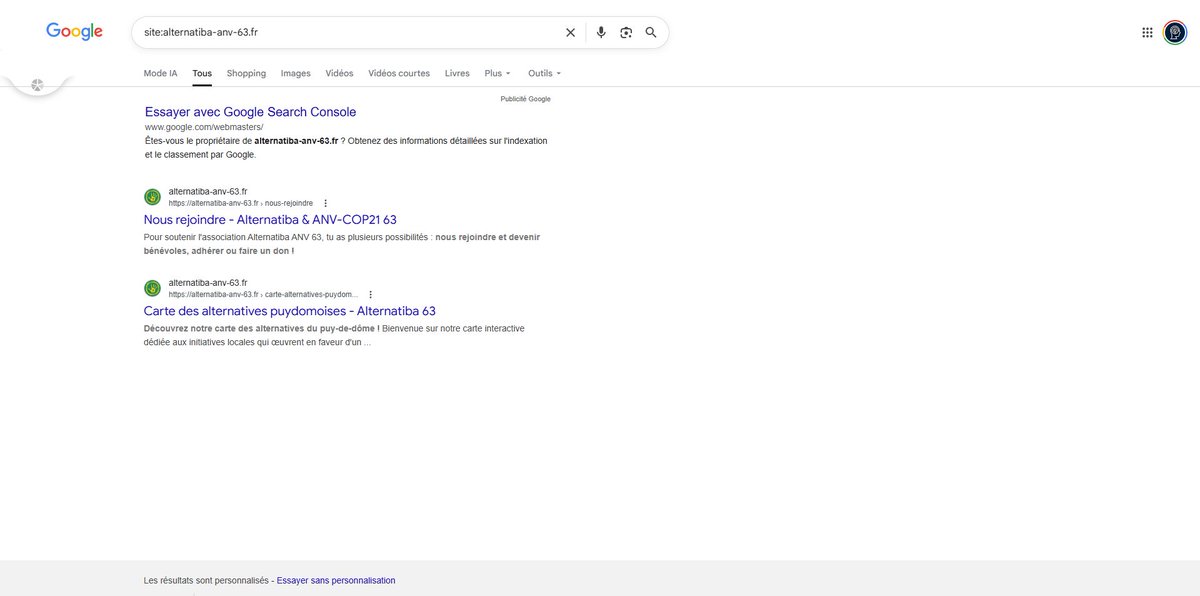Switch to the Mode IA tab
The image size is (1200, 596).
pyautogui.click(x=160, y=73)
